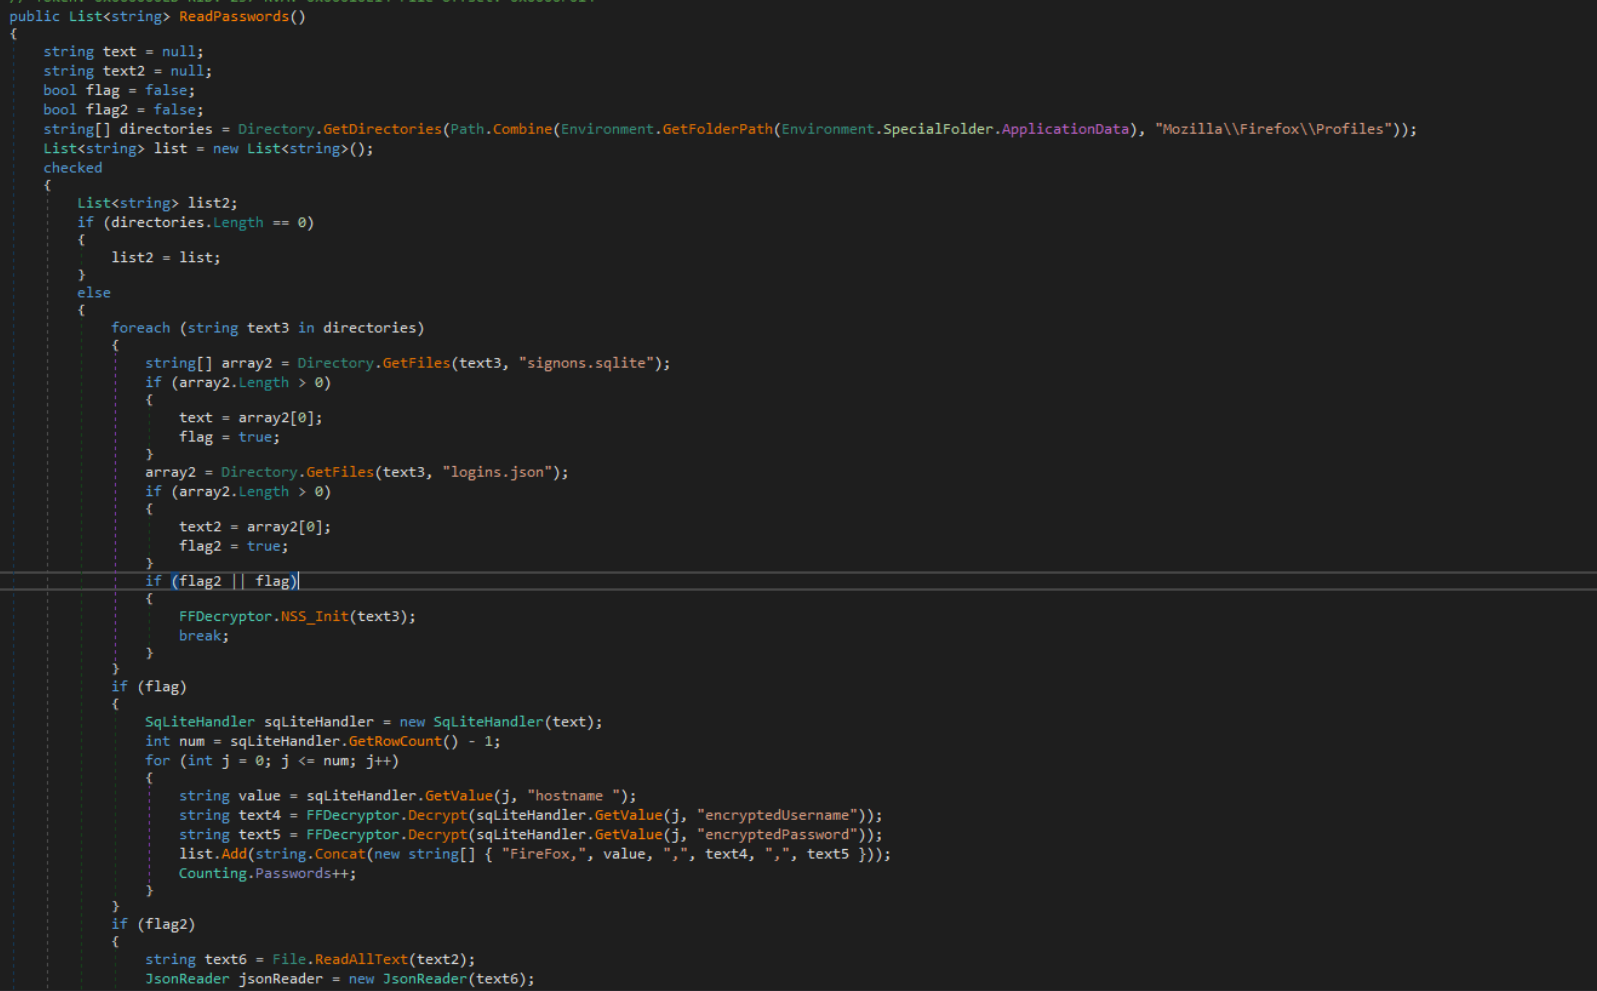Click the else keyword
The width and height of the screenshot is (1597, 991).
coord(94,293)
